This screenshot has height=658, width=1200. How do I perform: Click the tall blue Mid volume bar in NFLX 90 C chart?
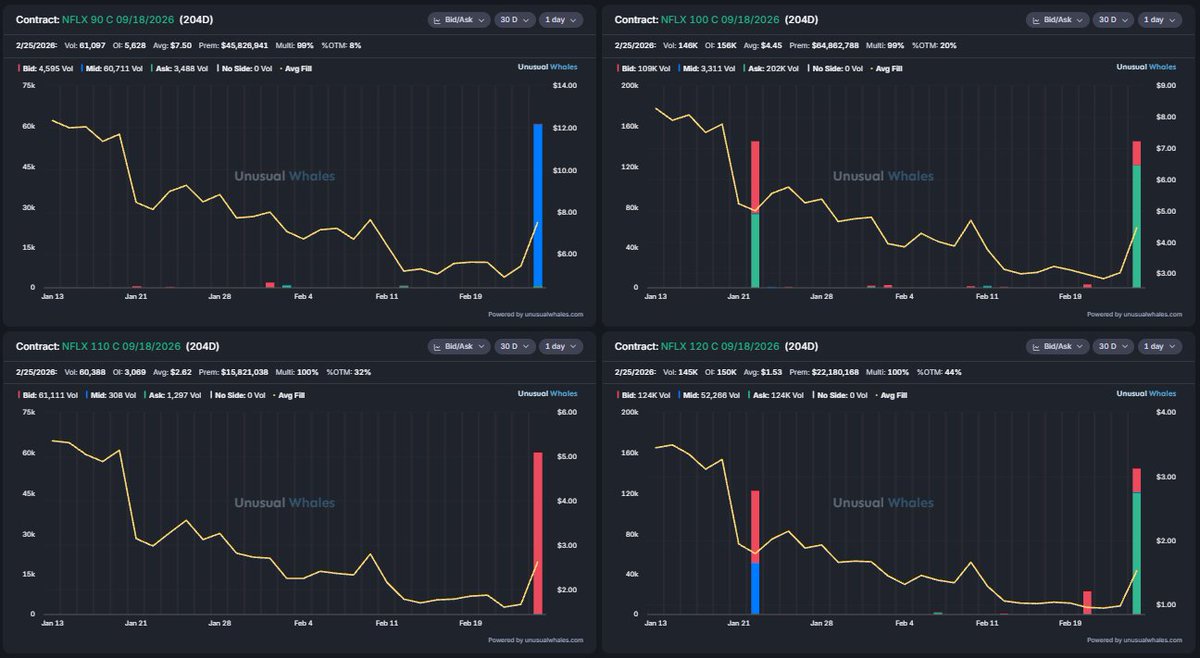coord(538,206)
